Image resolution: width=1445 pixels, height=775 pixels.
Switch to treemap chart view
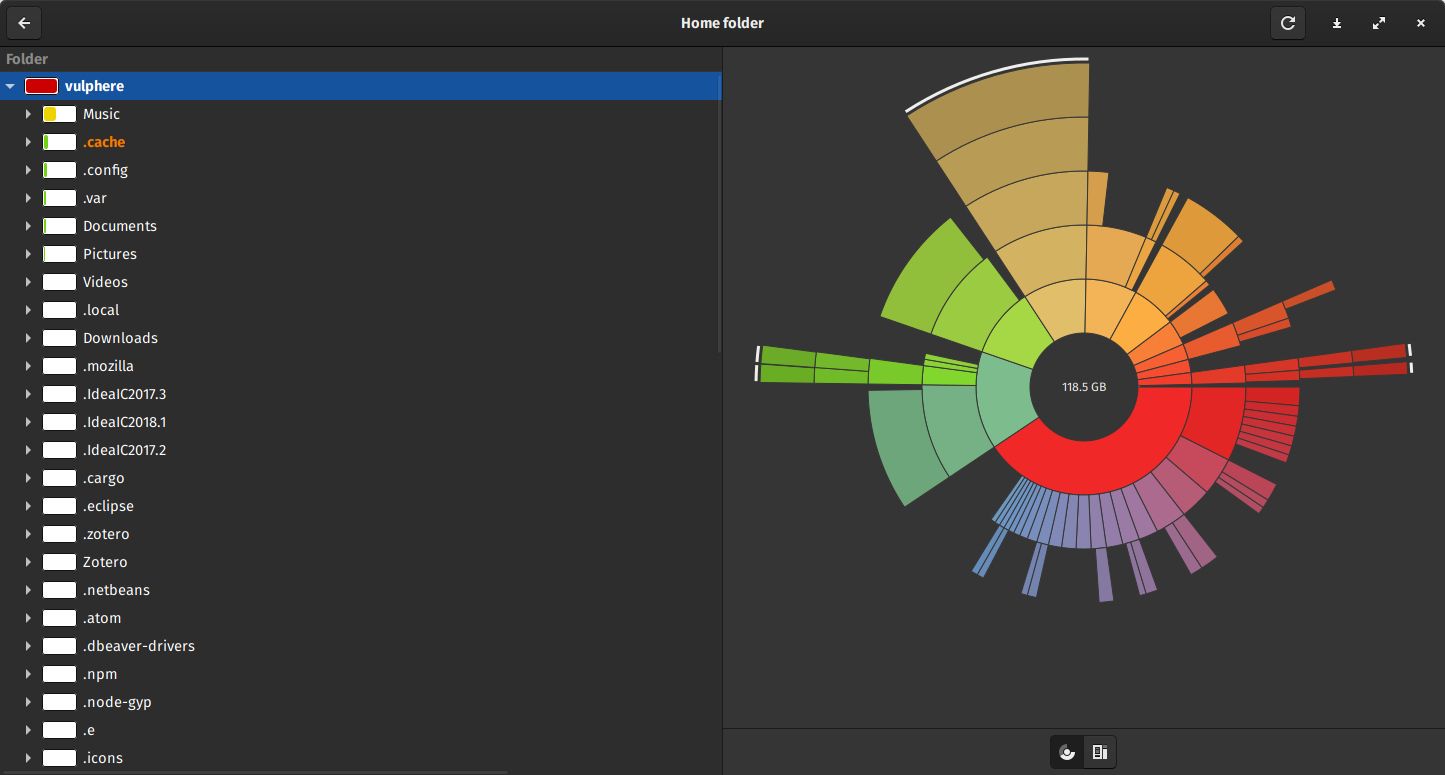[1099, 752]
